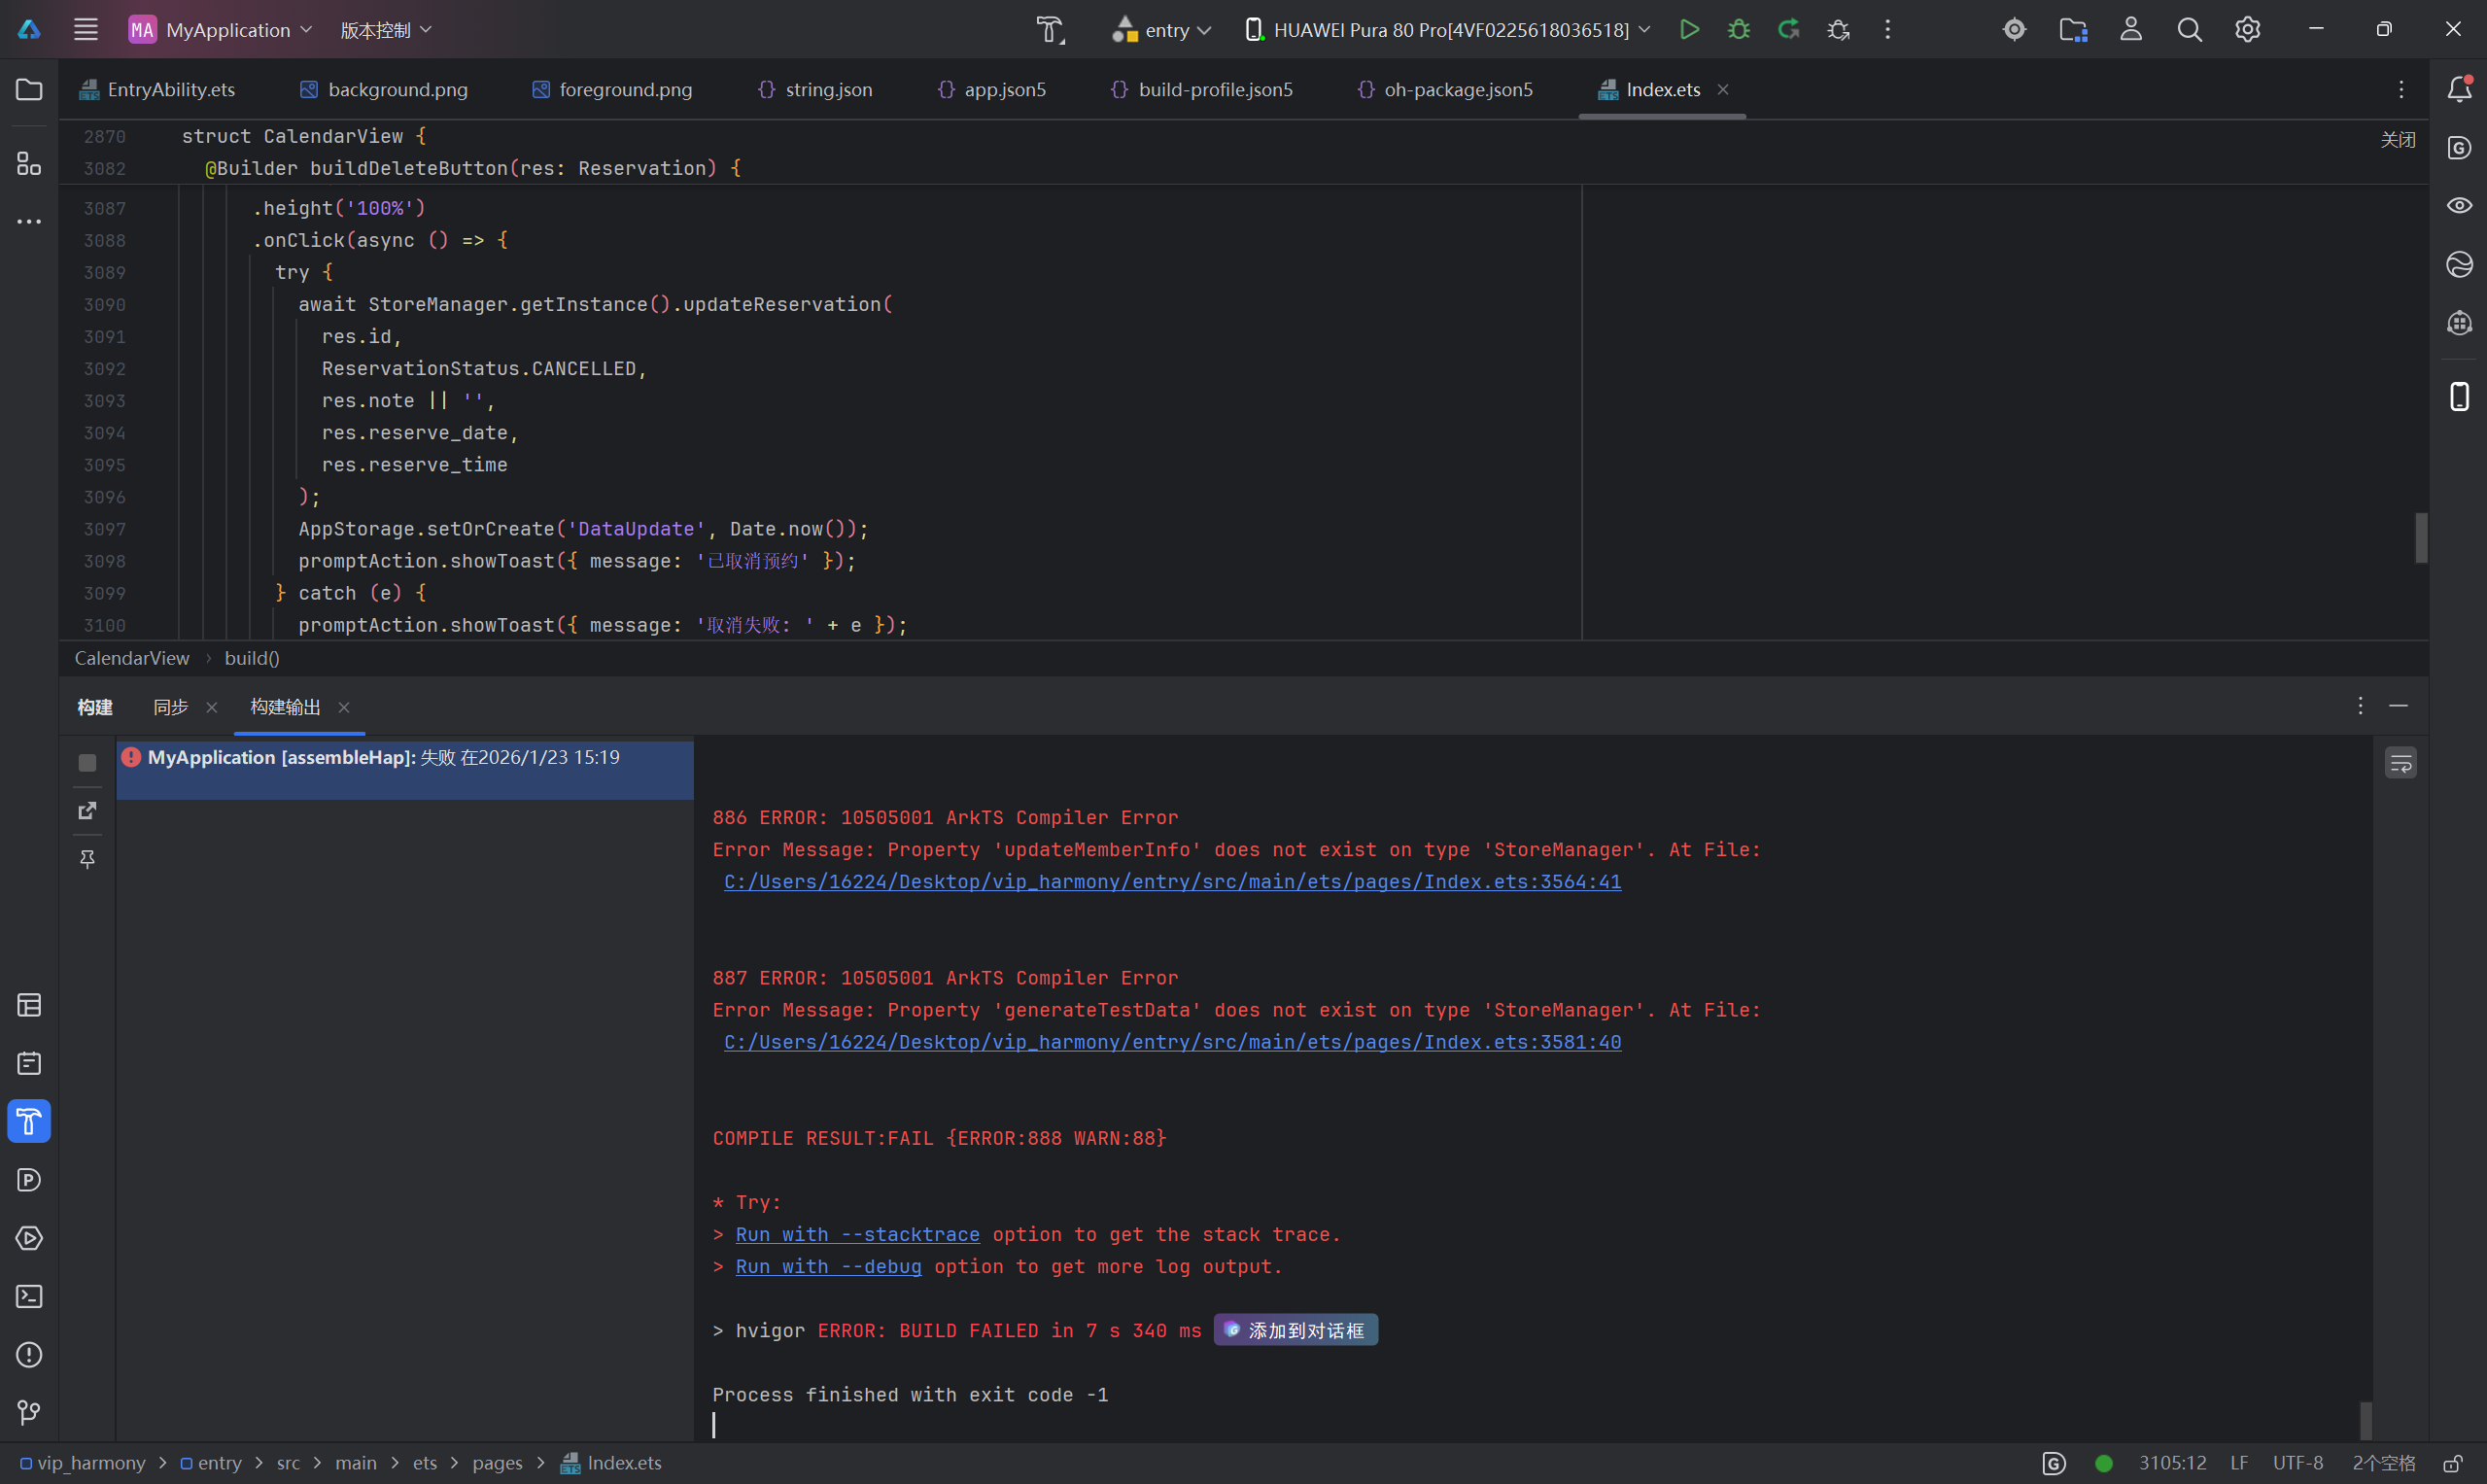Click the search magnifier icon

click(x=2189, y=30)
